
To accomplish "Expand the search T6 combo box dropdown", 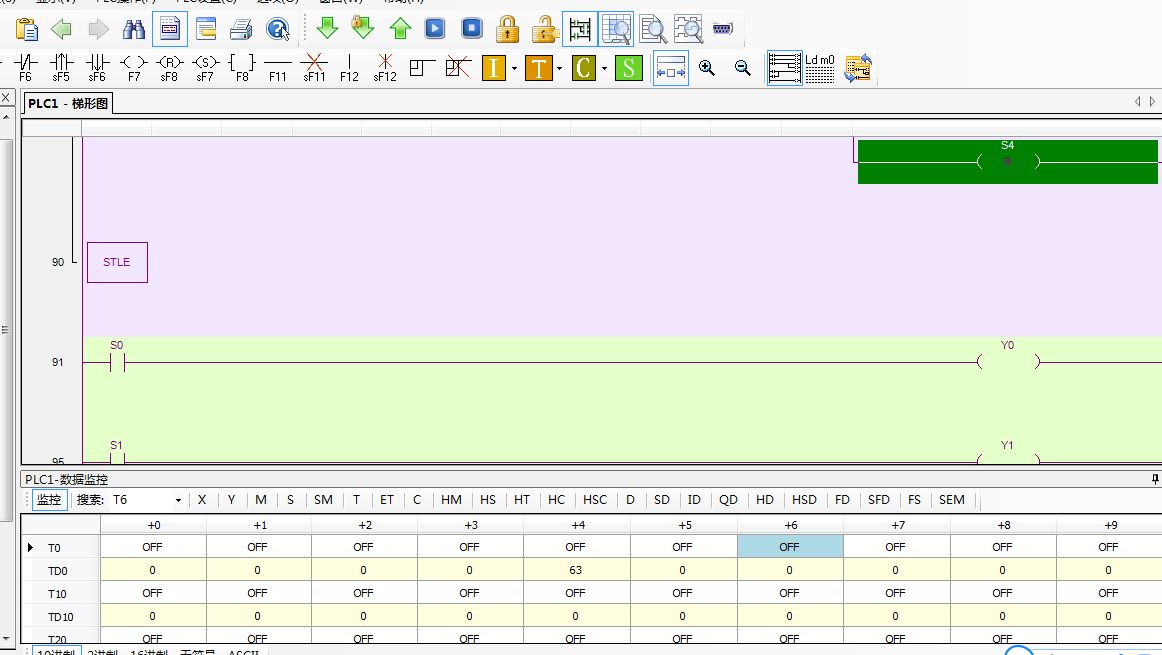I will 178,500.
